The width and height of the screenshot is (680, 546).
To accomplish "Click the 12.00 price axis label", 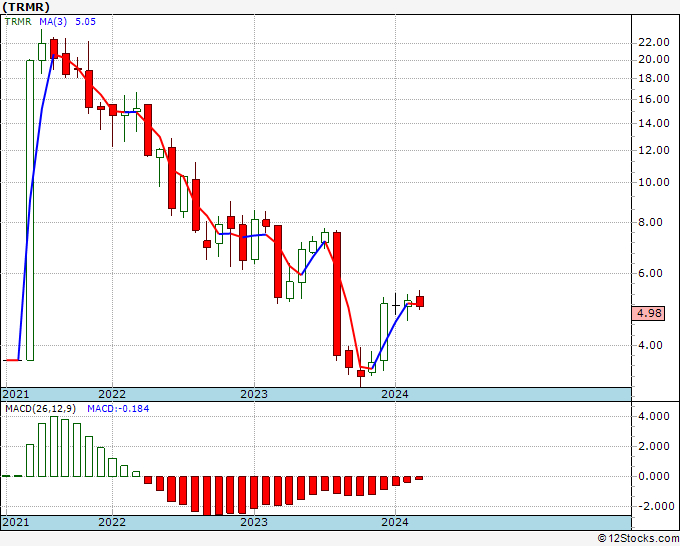I will (x=654, y=150).
